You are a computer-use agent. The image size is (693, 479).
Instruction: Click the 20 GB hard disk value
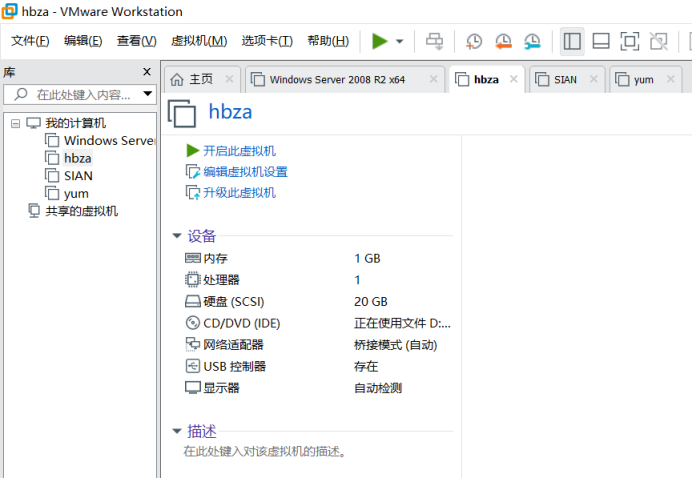[x=371, y=301]
